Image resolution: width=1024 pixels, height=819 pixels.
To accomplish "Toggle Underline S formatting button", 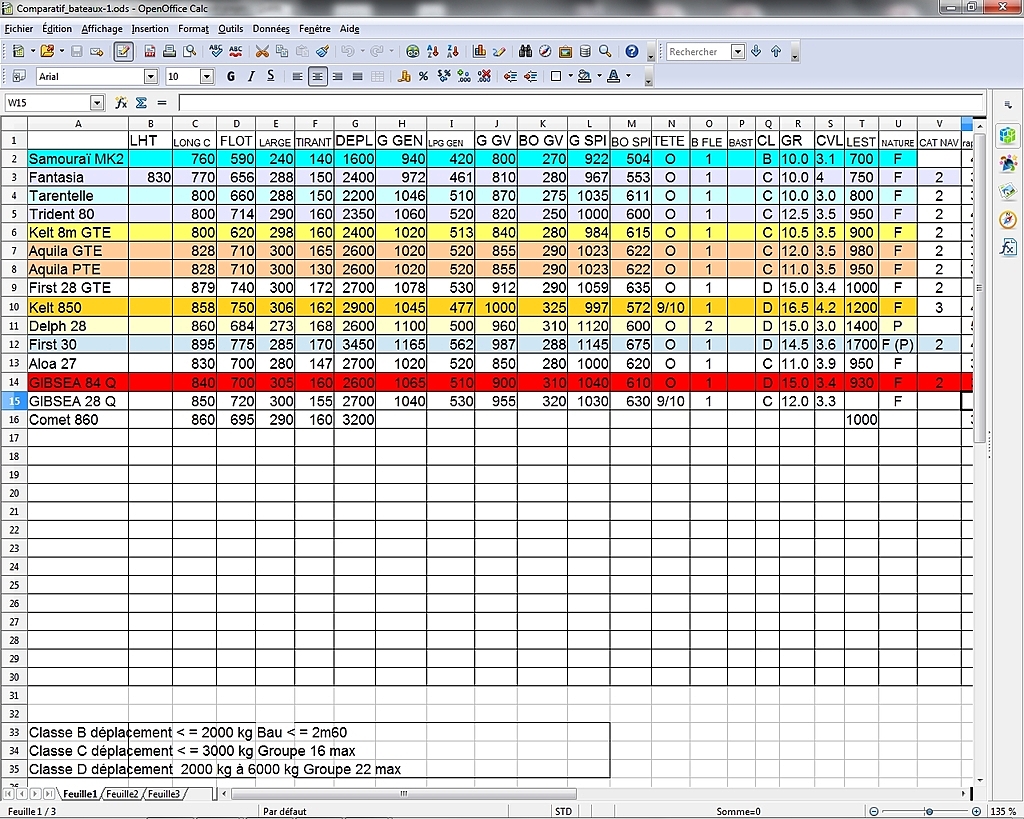I will 270,76.
